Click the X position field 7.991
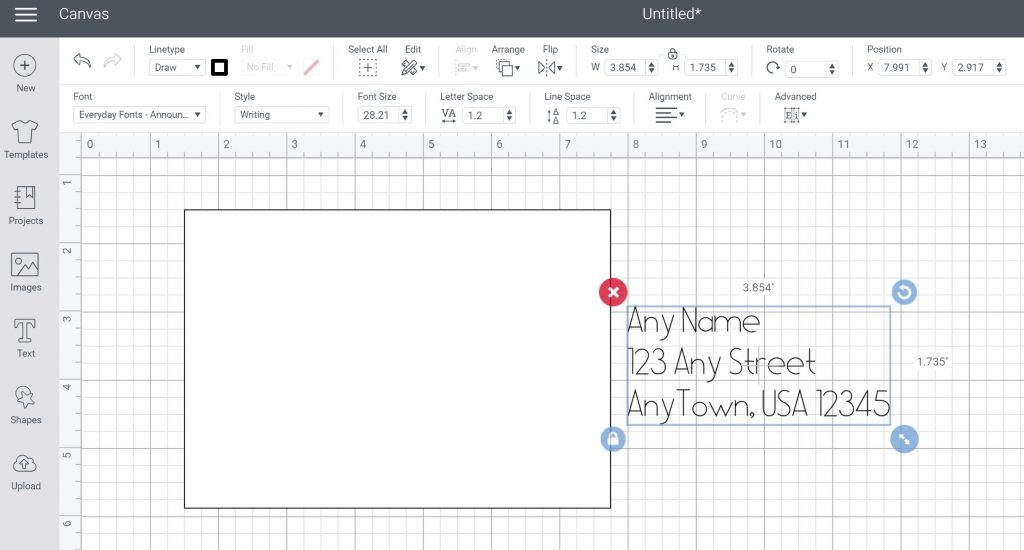1024x550 pixels. [899, 67]
